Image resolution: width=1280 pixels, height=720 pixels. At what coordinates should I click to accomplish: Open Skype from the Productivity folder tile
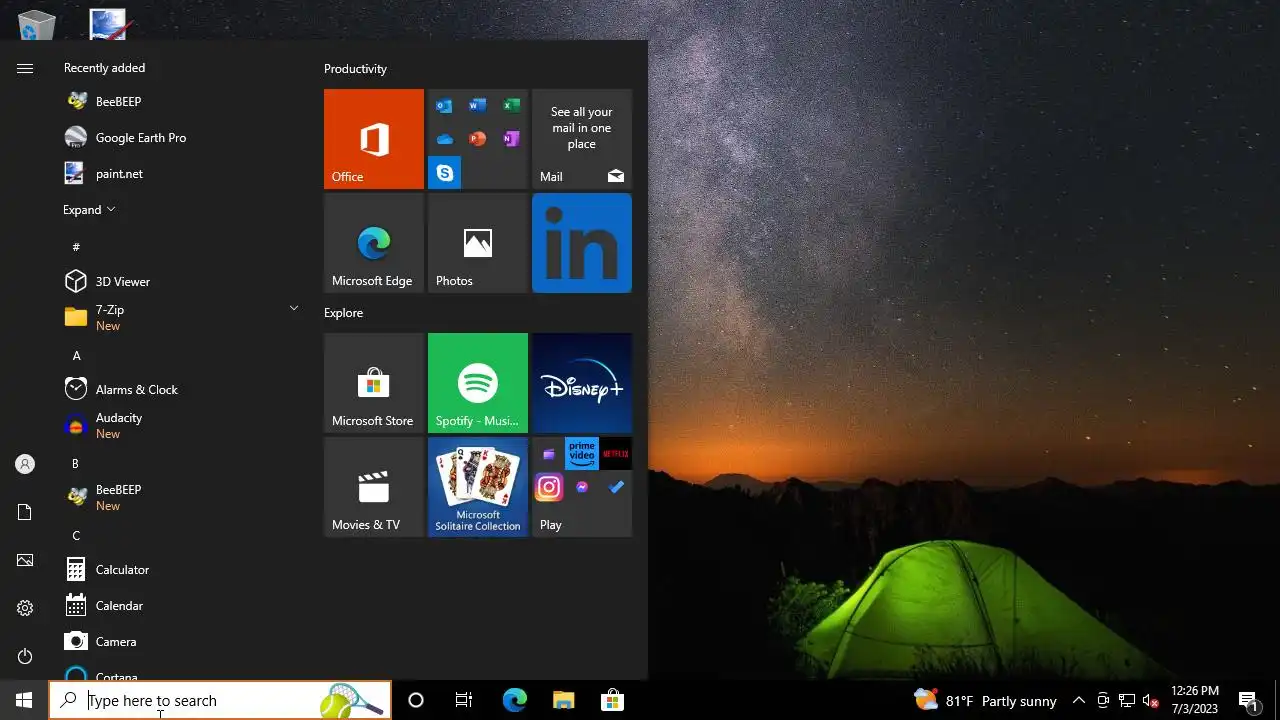point(444,173)
